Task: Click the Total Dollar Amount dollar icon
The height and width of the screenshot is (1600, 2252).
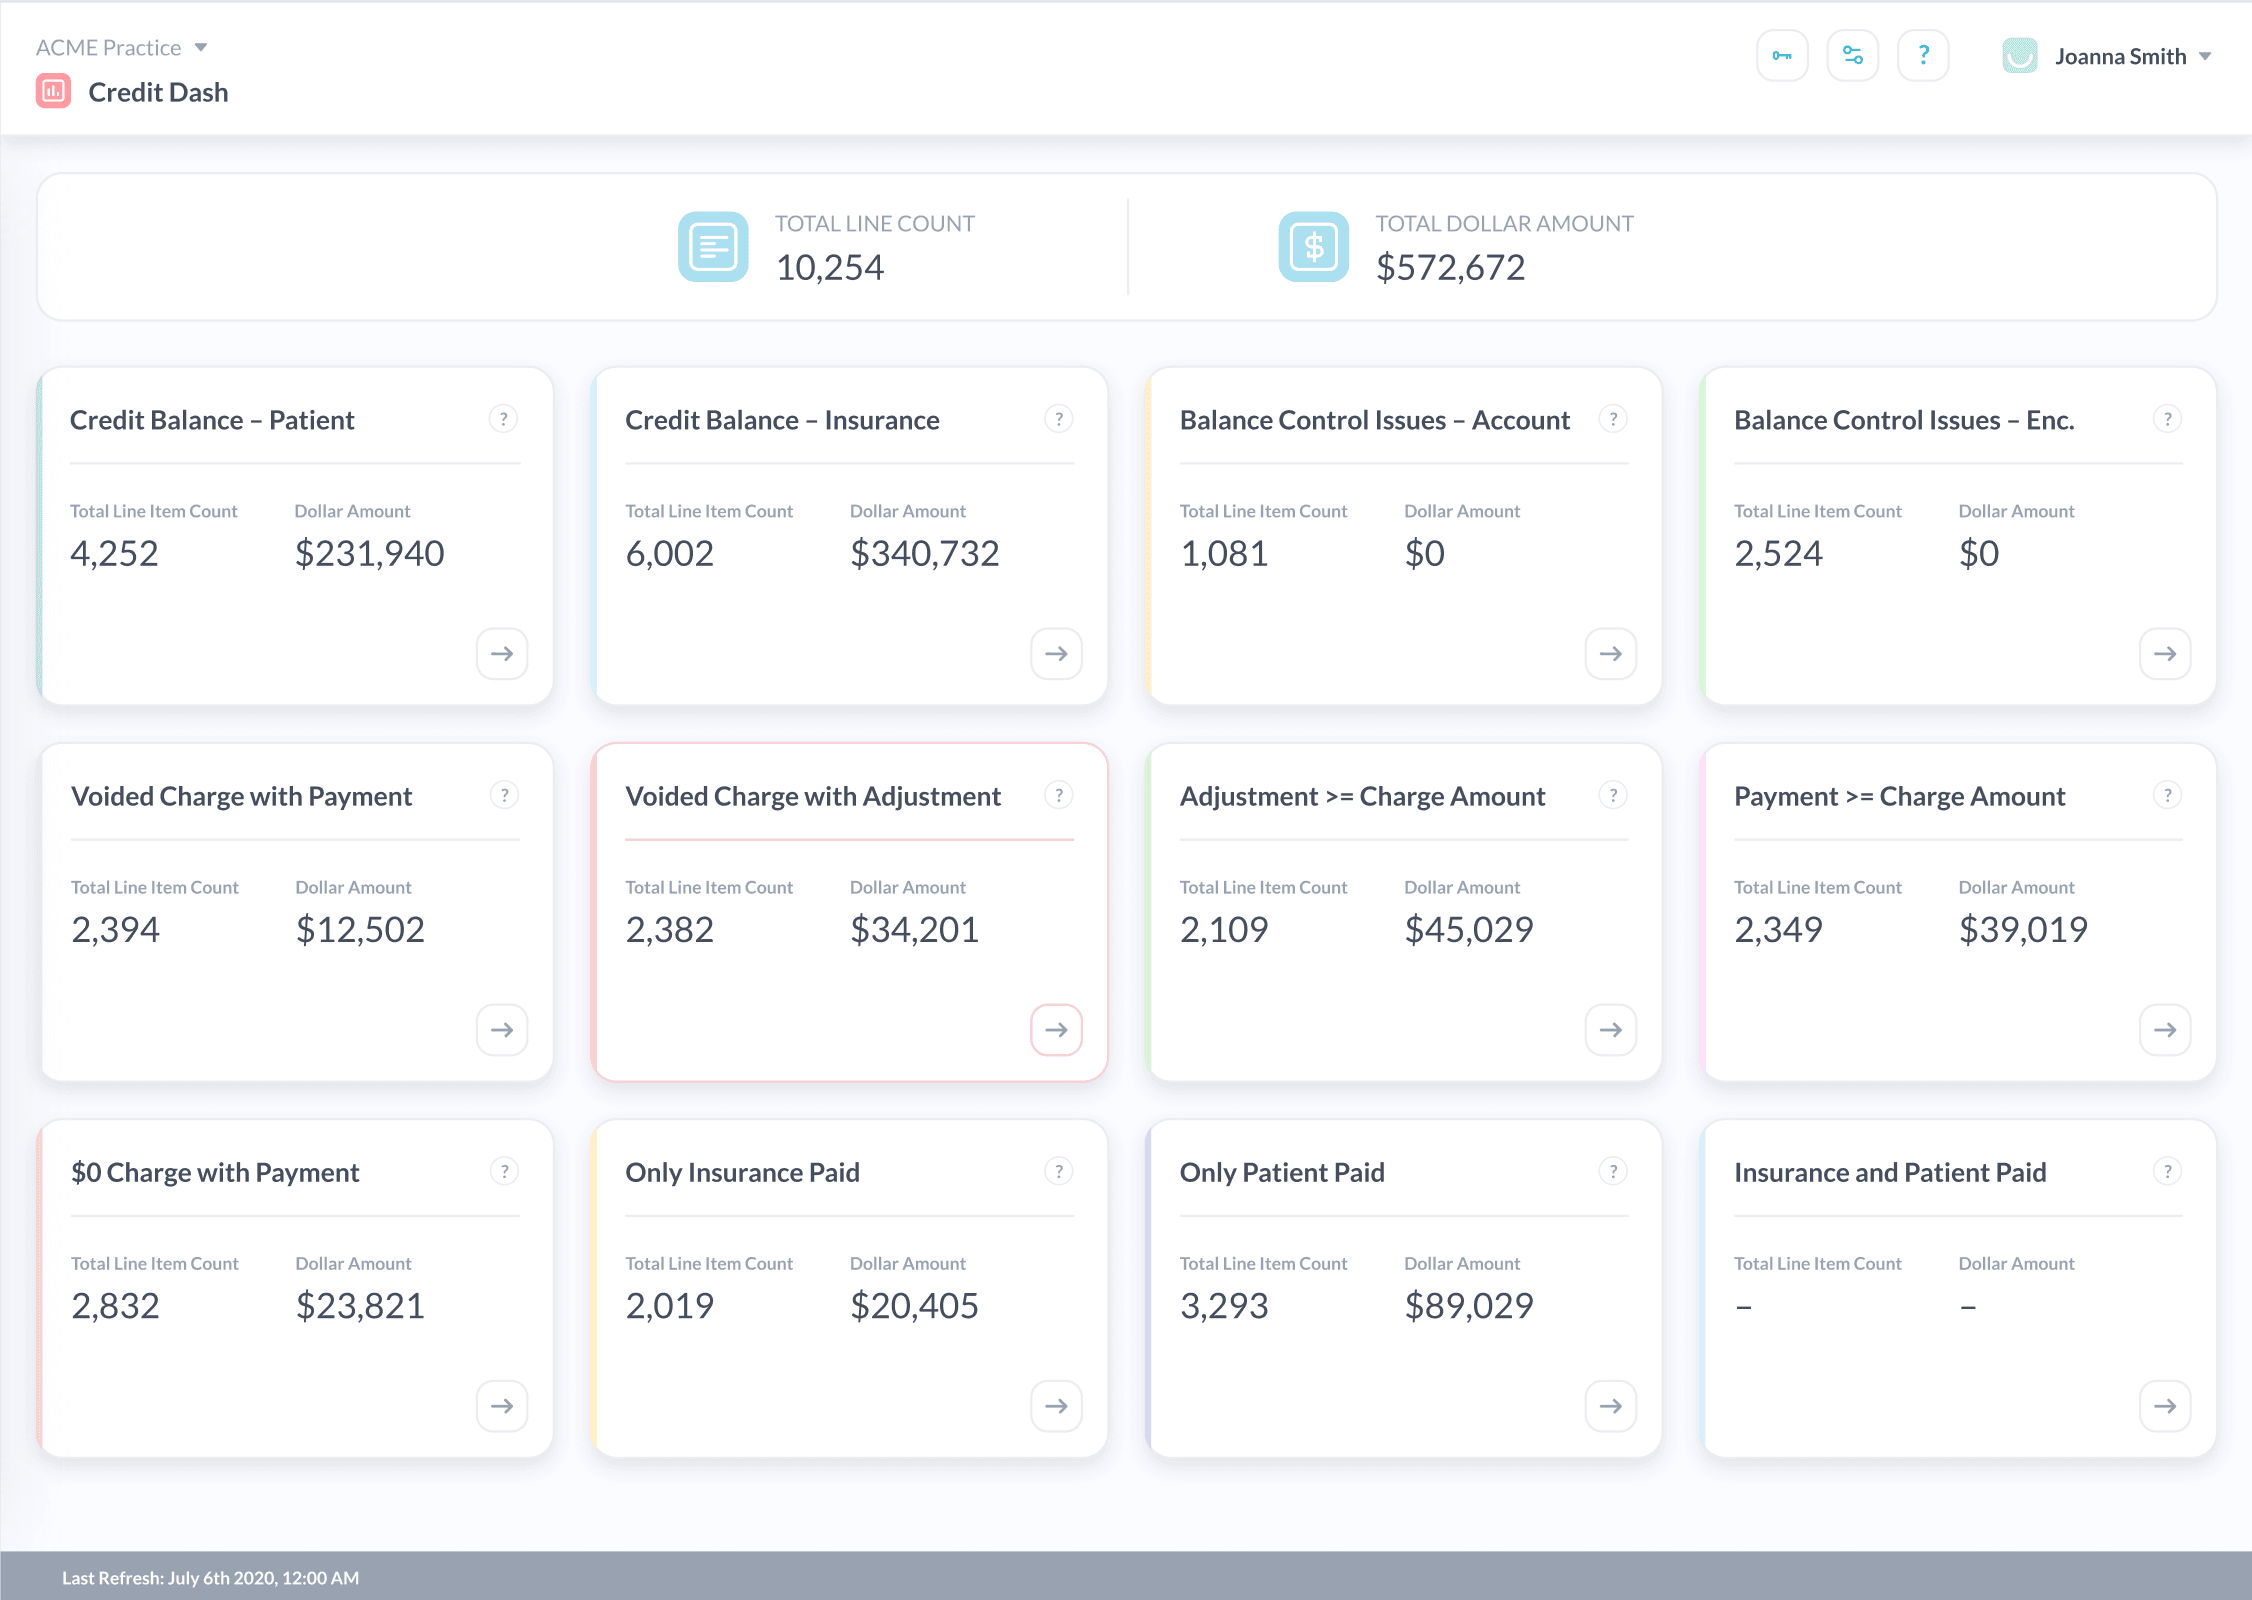Action: (x=1313, y=246)
